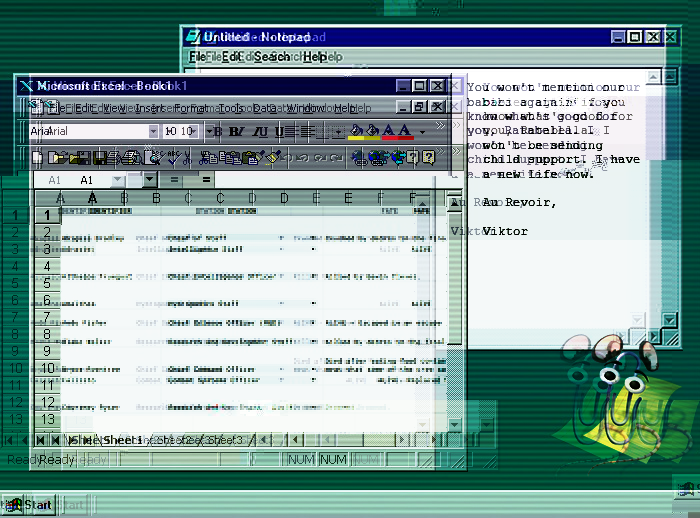Open Excel Tools menu
This screenshot has width=700, height=518.
[231, 108]
